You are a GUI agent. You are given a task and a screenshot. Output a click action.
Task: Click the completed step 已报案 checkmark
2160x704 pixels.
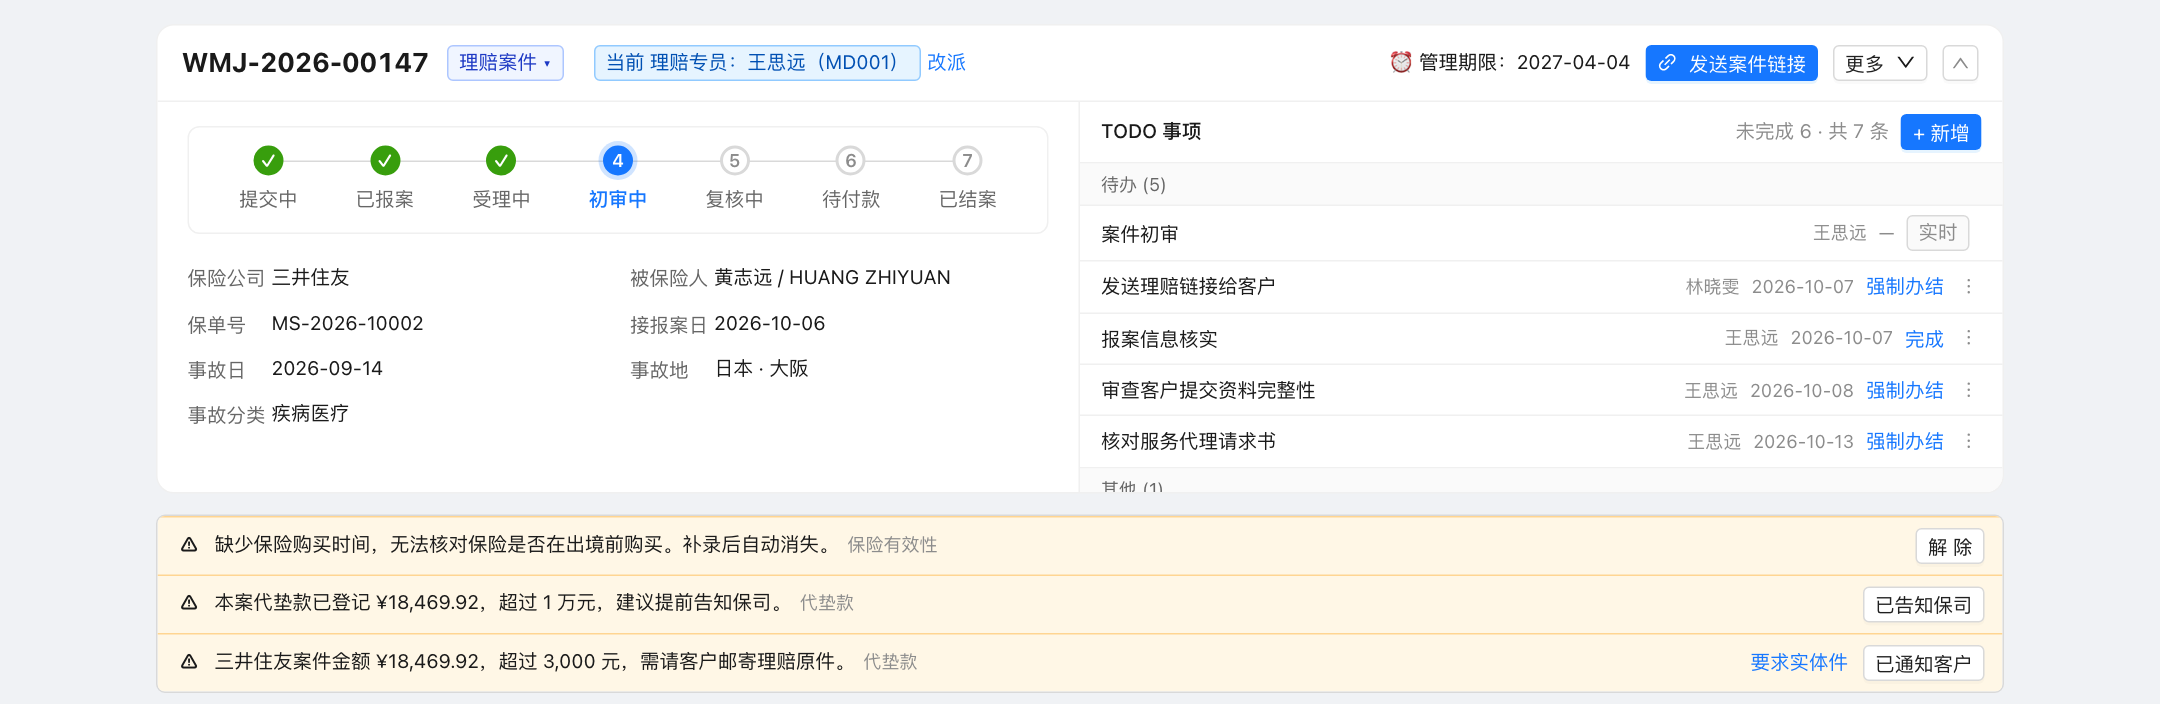coord(385,160)
